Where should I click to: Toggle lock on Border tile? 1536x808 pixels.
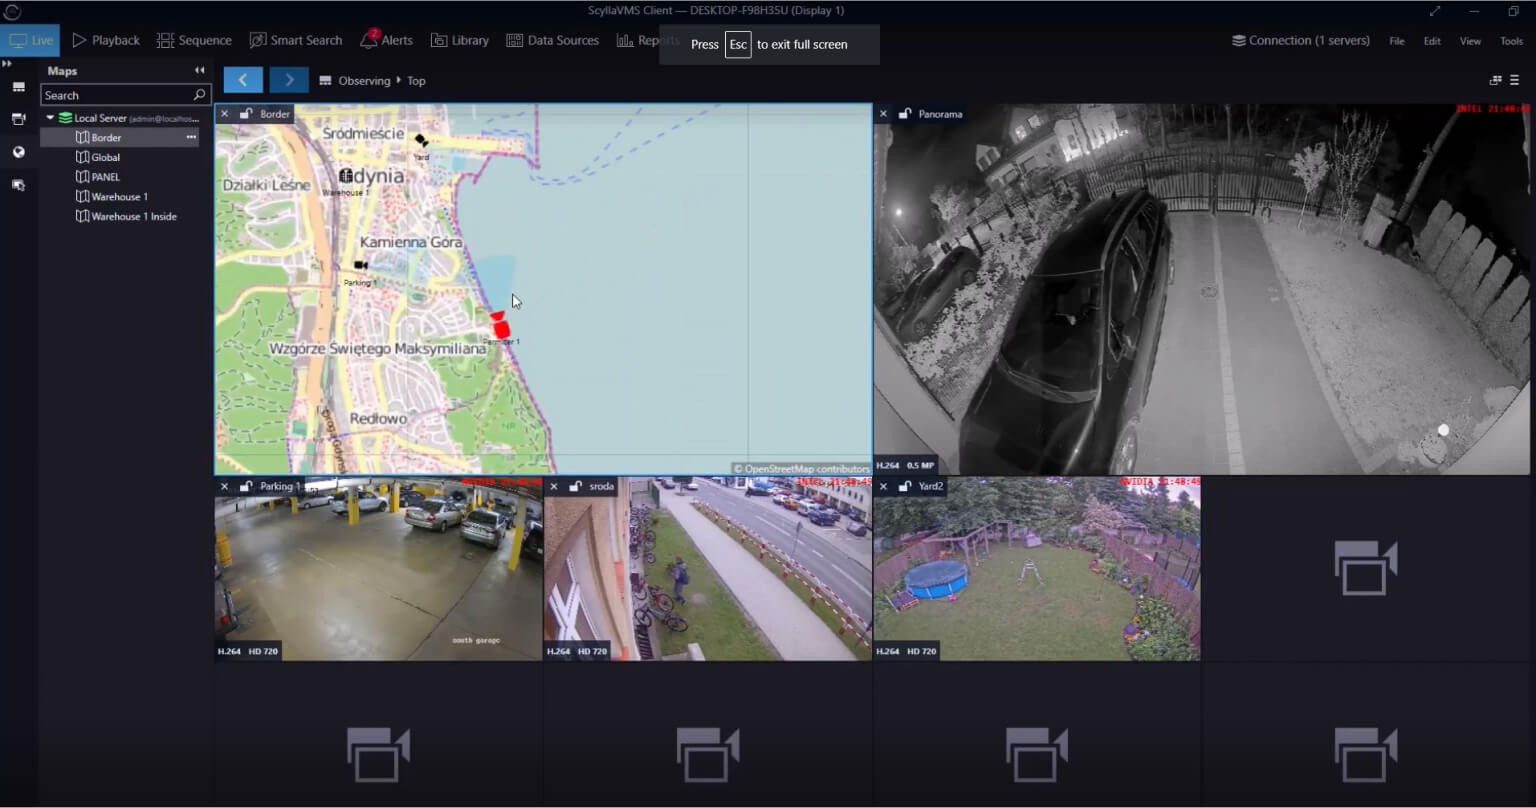click(x=246, y=114)
